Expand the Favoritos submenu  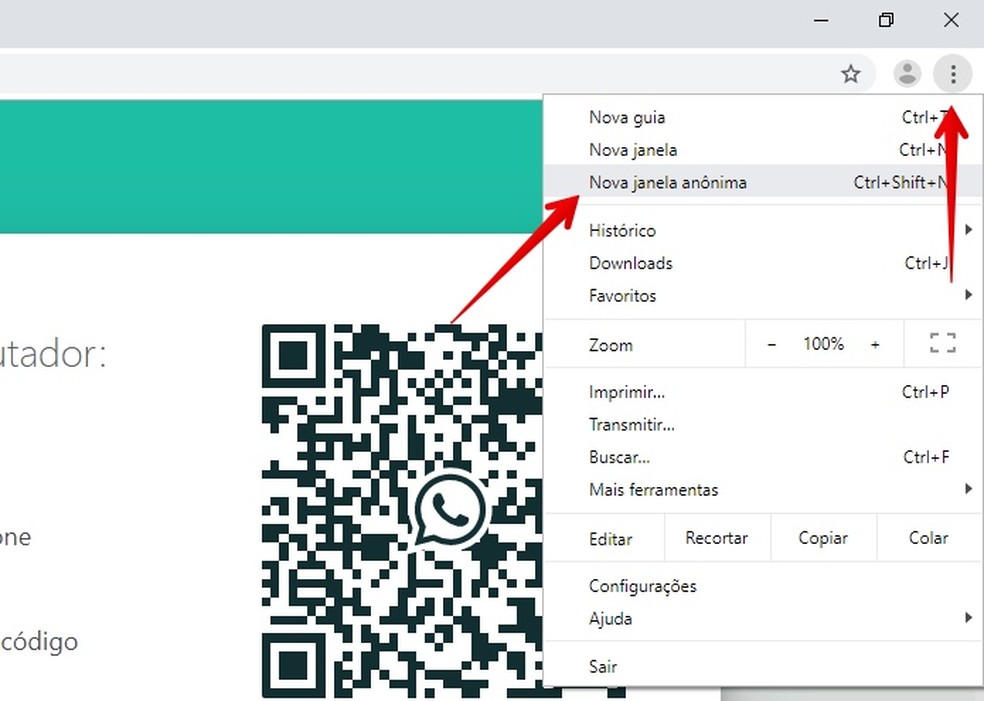pos(762,296)
